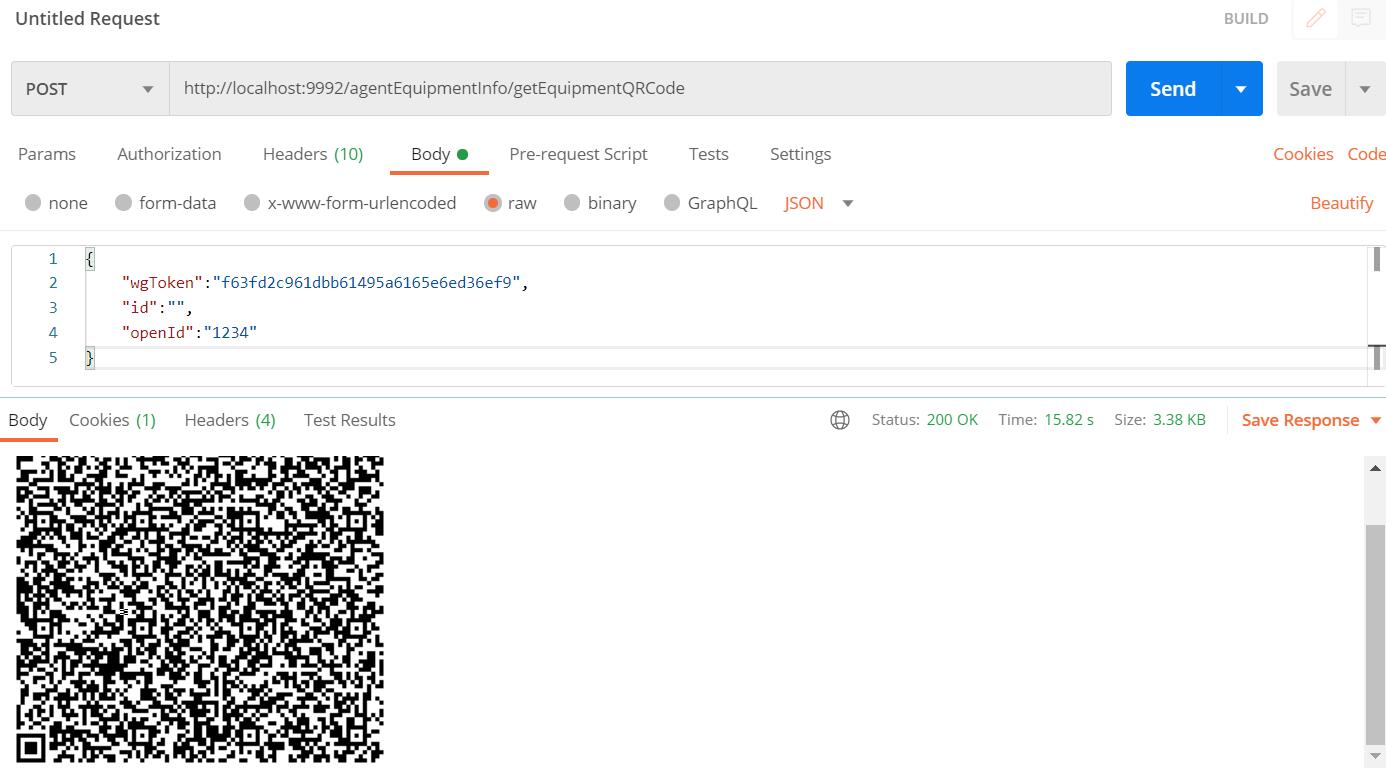Open the Headers (10) request tab

pos(312,154)
